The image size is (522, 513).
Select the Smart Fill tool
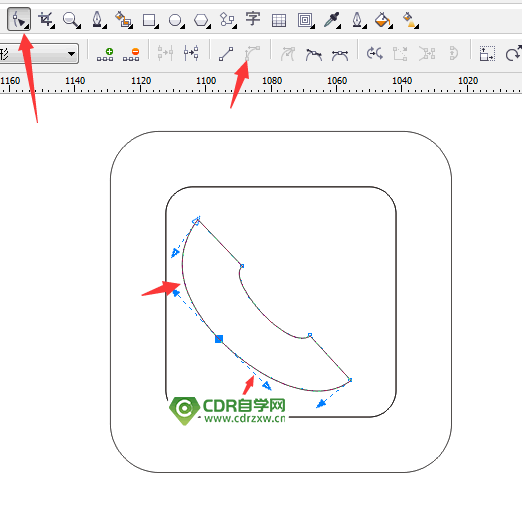point(124,20)
